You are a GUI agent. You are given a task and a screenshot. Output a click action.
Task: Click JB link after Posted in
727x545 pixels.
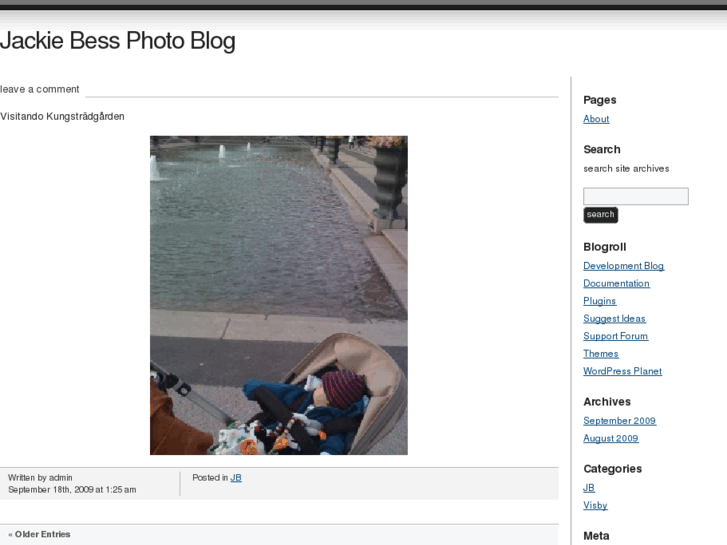point(236,478)
